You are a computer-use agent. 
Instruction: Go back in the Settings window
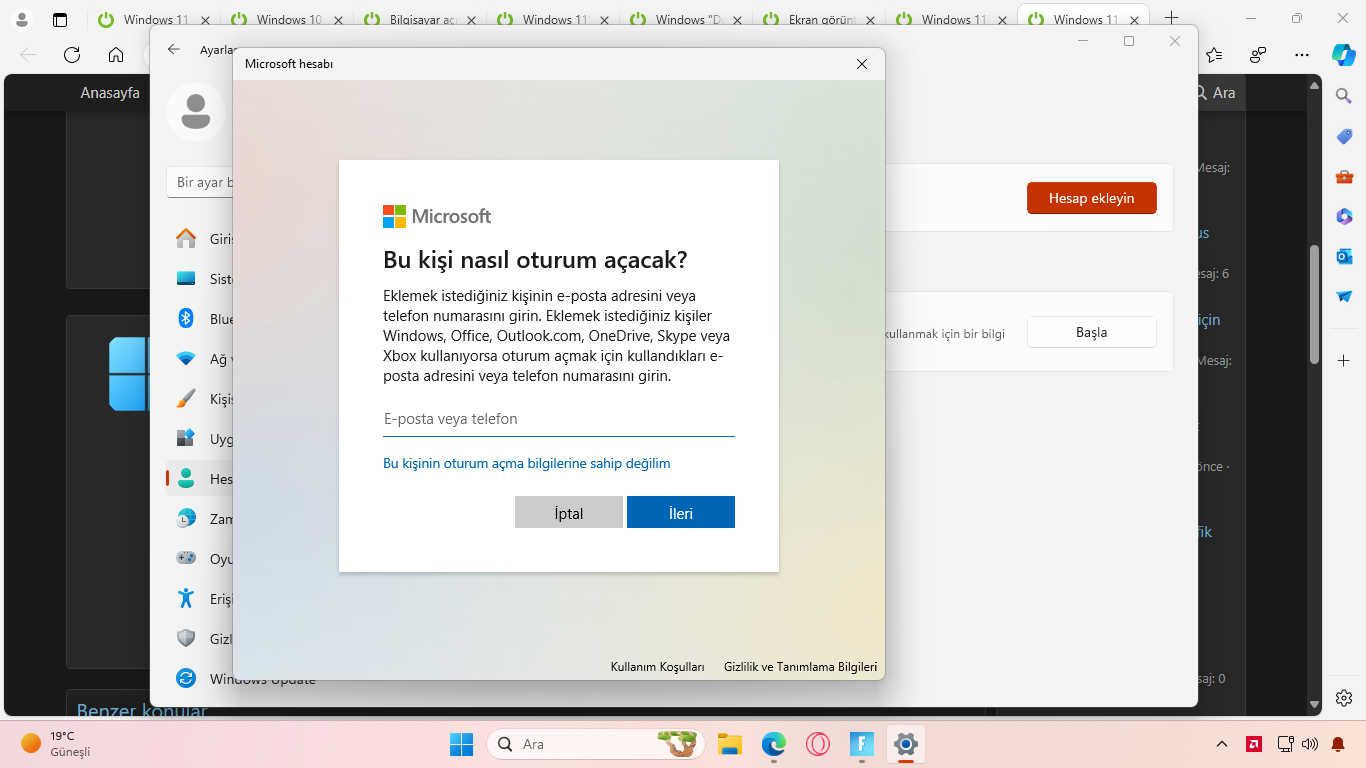(174, 49)
